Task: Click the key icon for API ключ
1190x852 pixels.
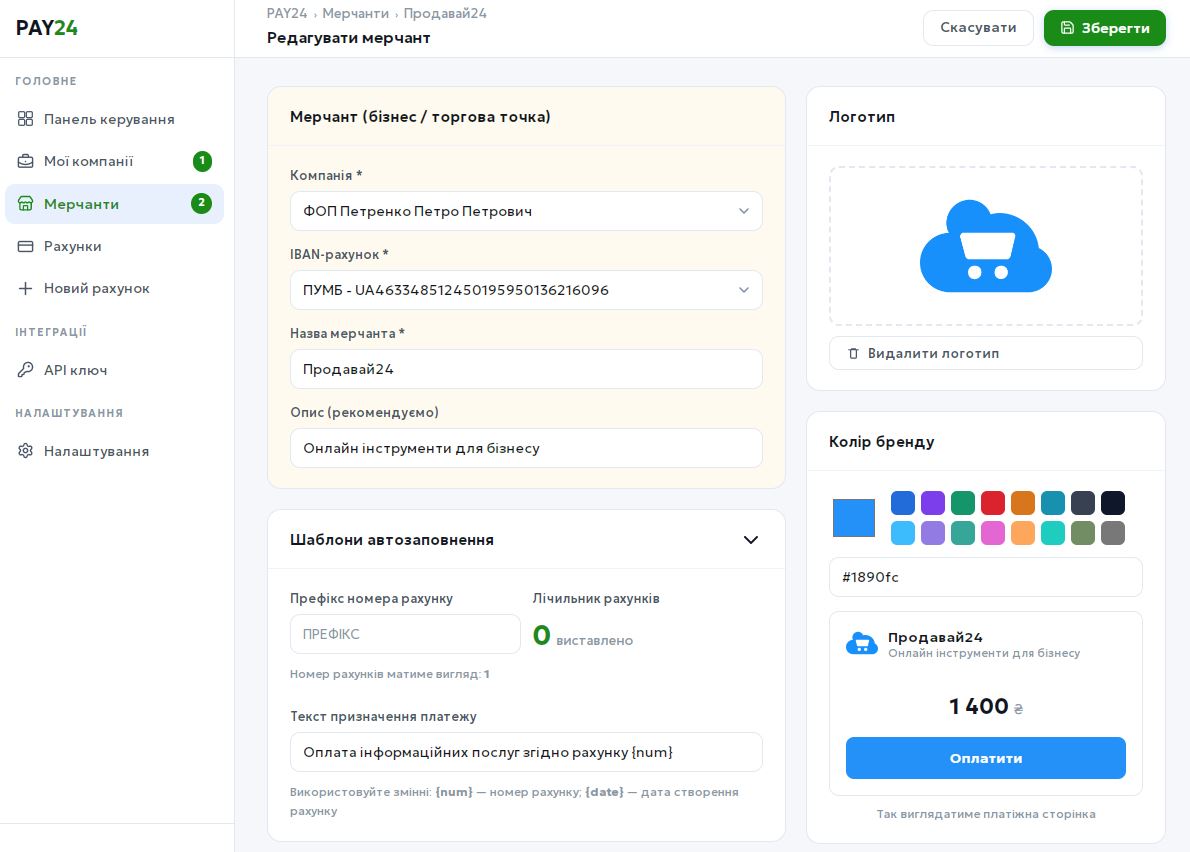Action: [26, 370]
